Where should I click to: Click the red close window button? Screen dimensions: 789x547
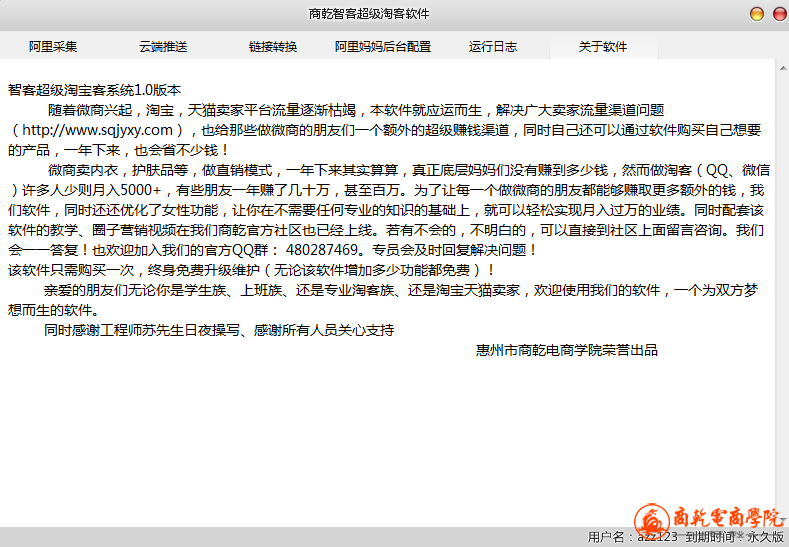[780, 14]
